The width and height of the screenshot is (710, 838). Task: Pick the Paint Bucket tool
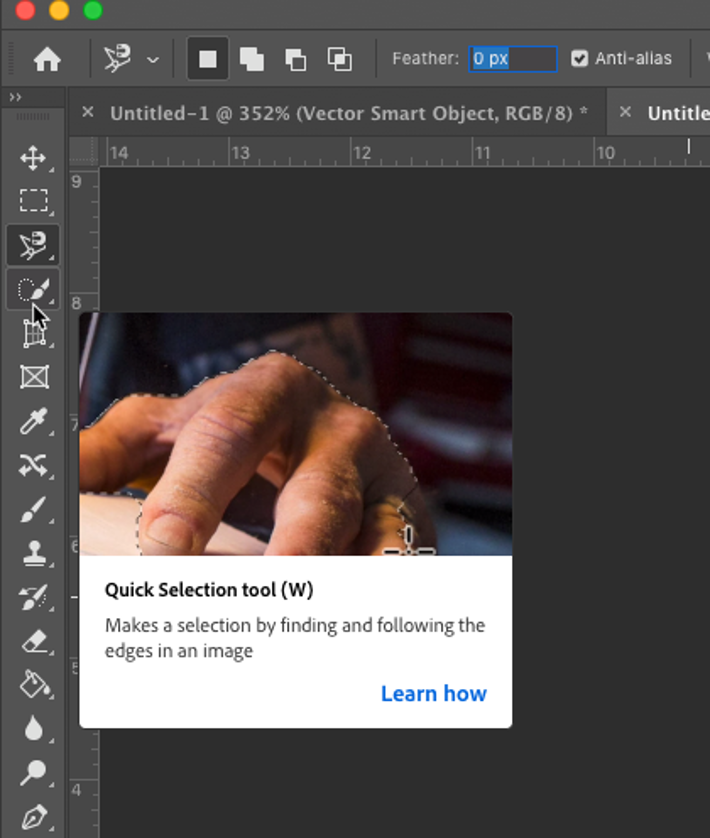(x=33, y=684)
